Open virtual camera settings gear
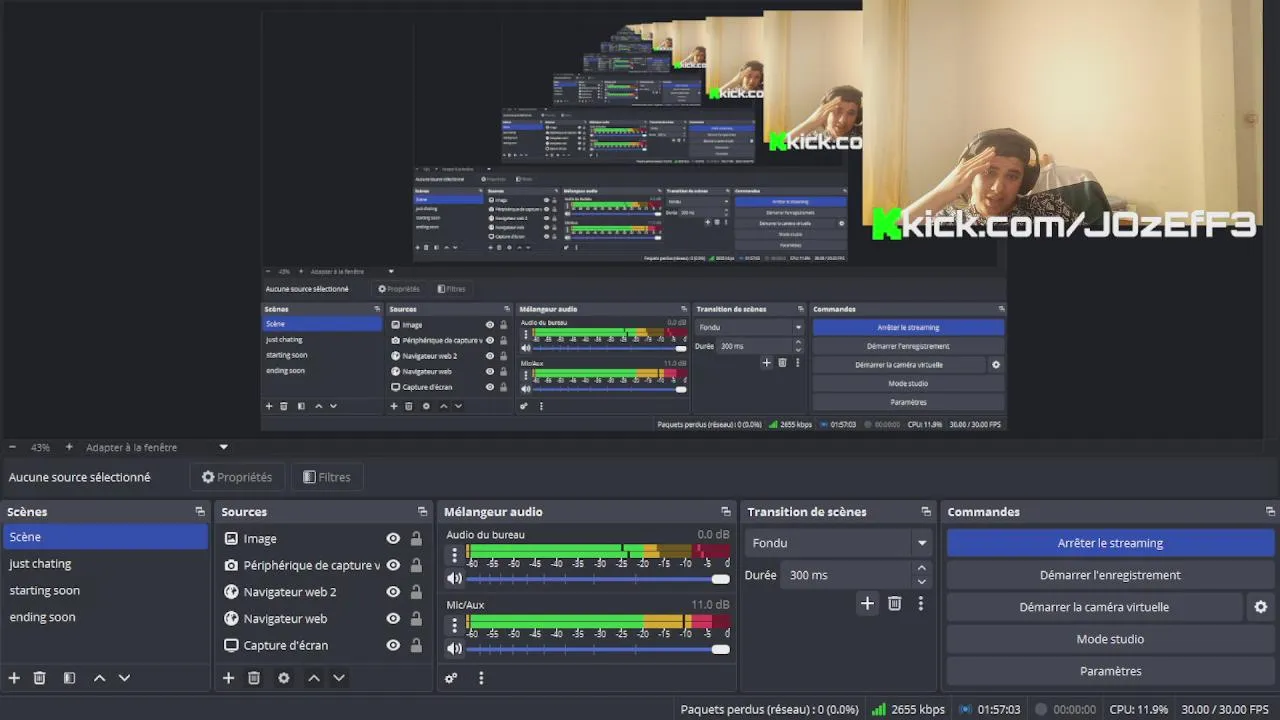 [x=1261, y=607]
